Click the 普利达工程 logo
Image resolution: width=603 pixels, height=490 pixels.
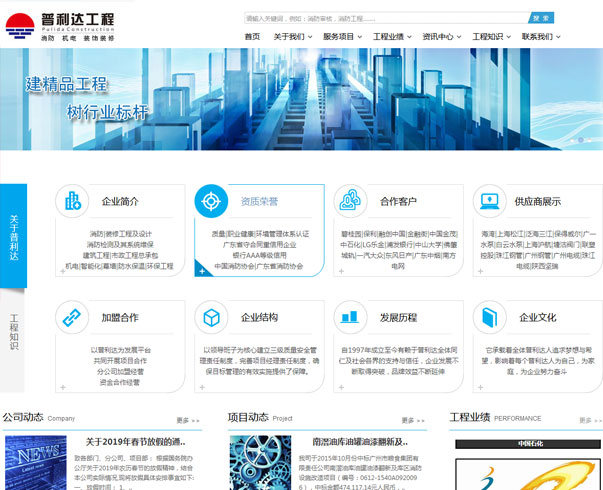[60, 25]
